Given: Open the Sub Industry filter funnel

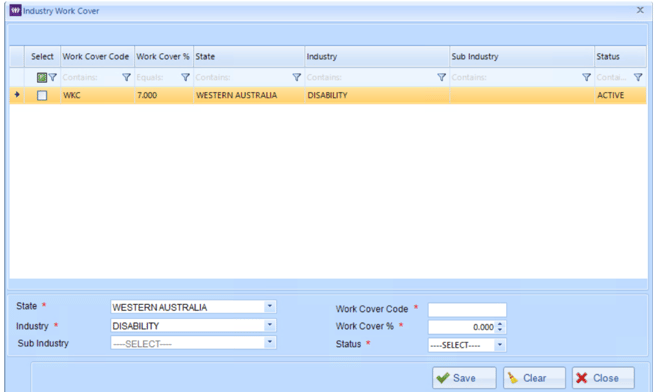Looking at the screenshot, I should 587,77.
